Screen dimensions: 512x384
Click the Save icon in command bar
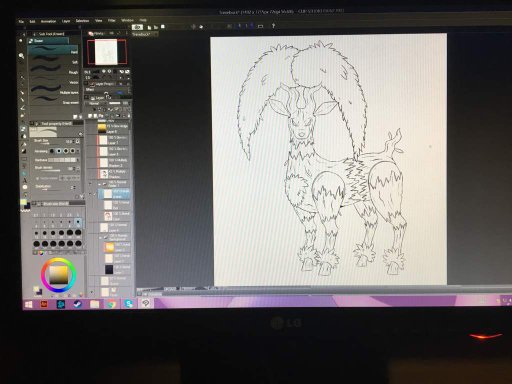click(163, 27)
